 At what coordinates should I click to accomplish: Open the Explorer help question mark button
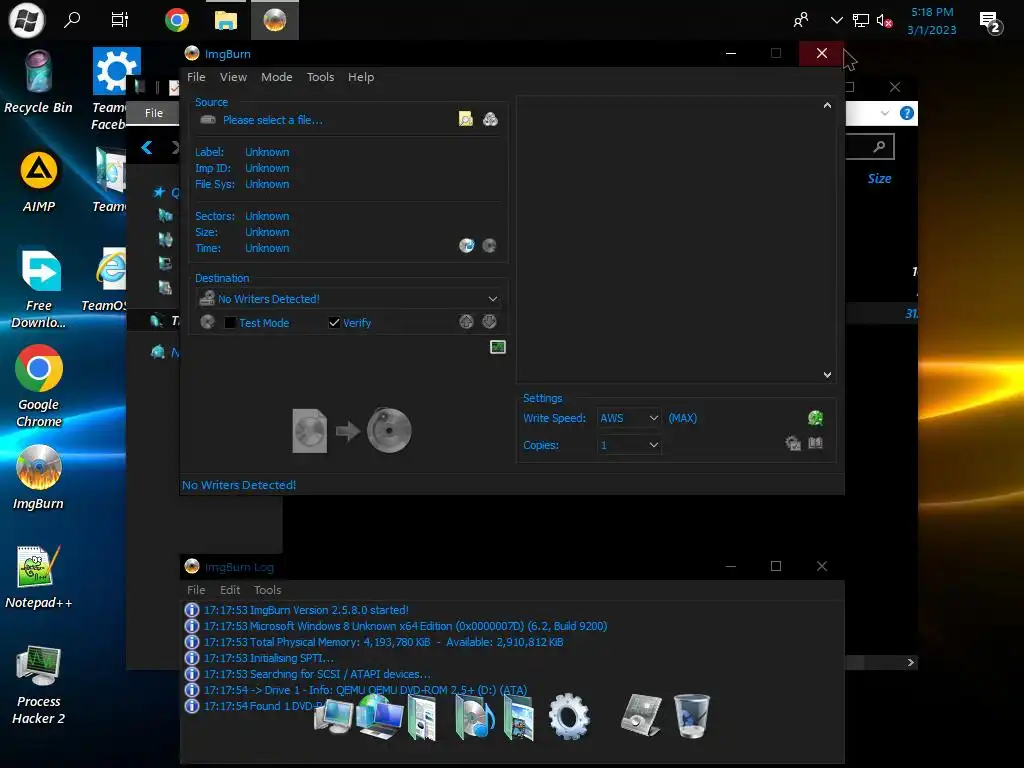906,113
